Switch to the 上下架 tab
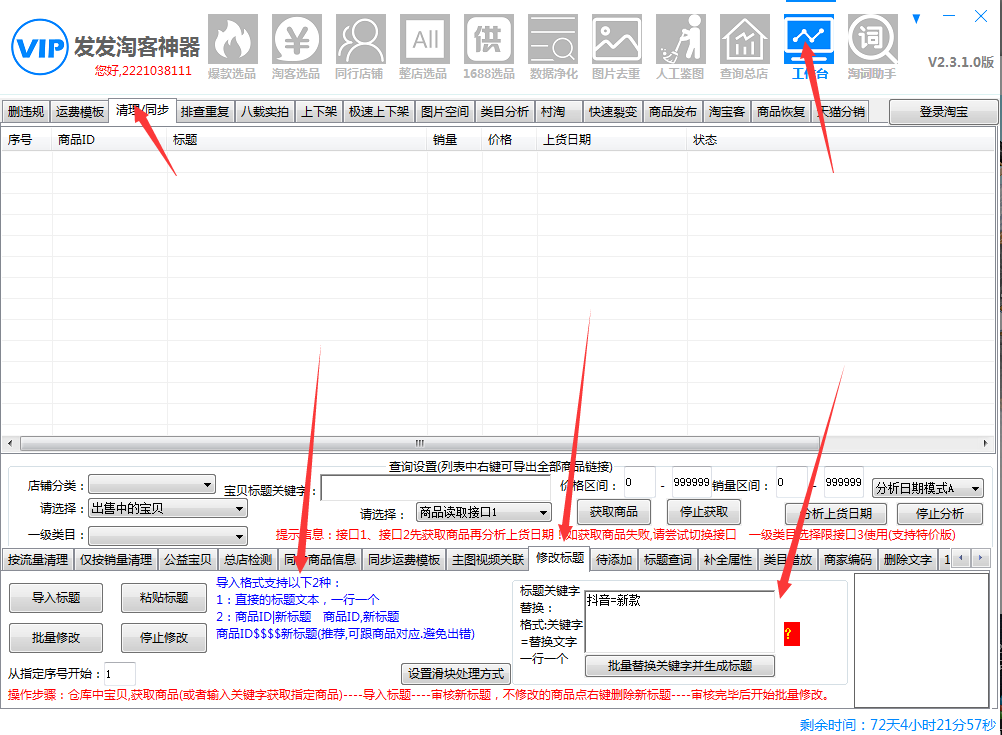This screenshot has width=1002, height=735. pyautogui.click(x=319, y=112)
